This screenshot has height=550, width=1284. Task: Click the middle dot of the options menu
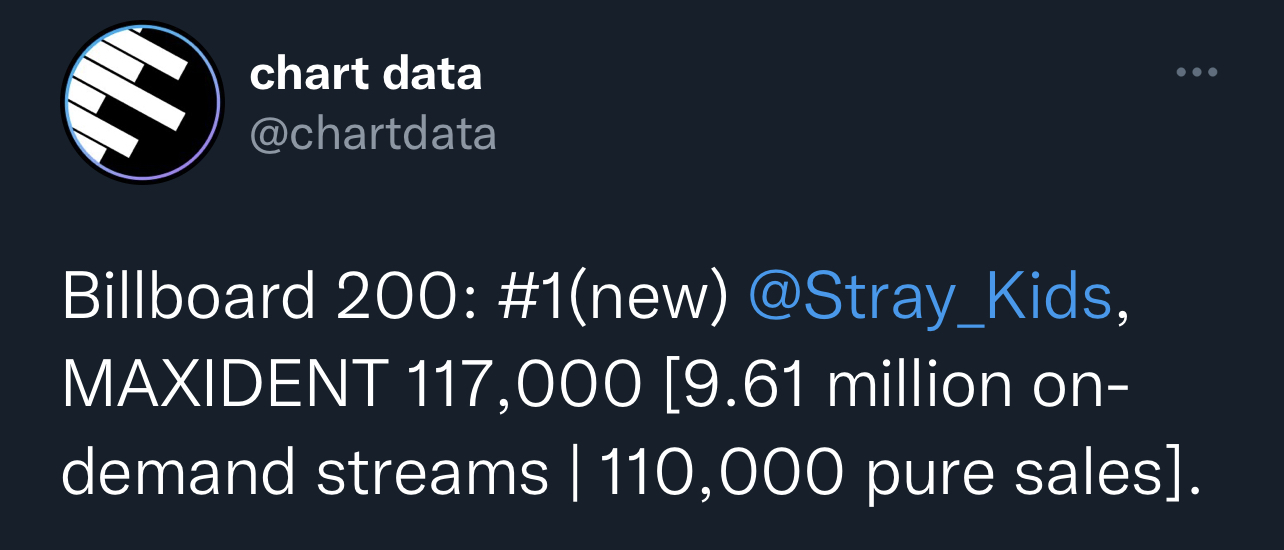click(x=1196, y=72)
